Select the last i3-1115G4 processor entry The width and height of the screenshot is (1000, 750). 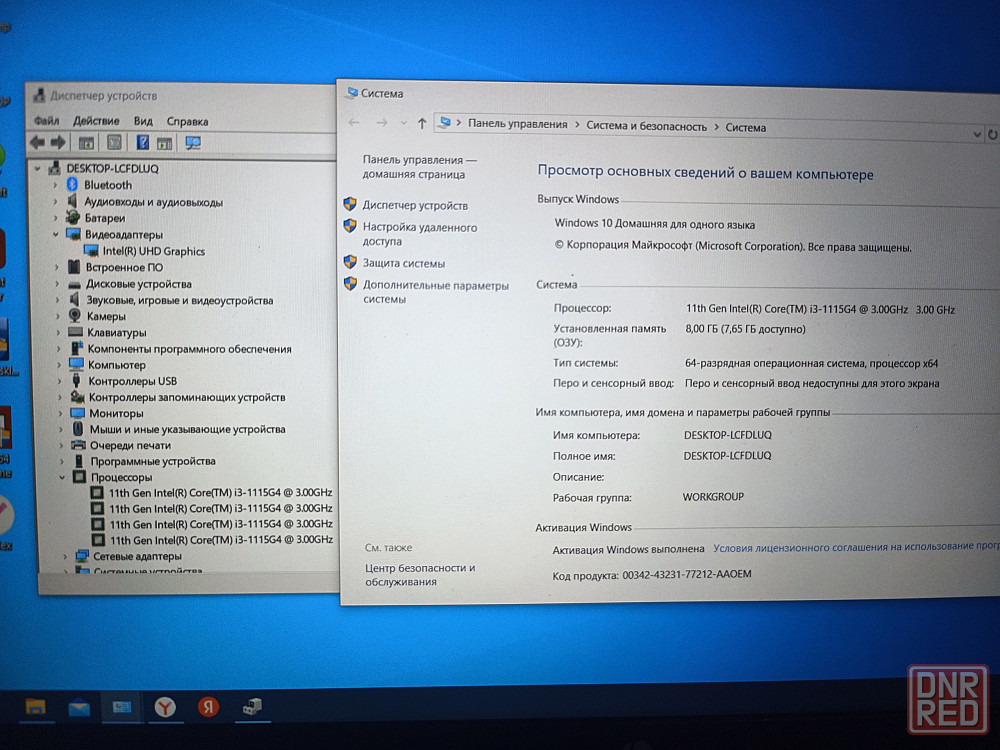(221, 540)
